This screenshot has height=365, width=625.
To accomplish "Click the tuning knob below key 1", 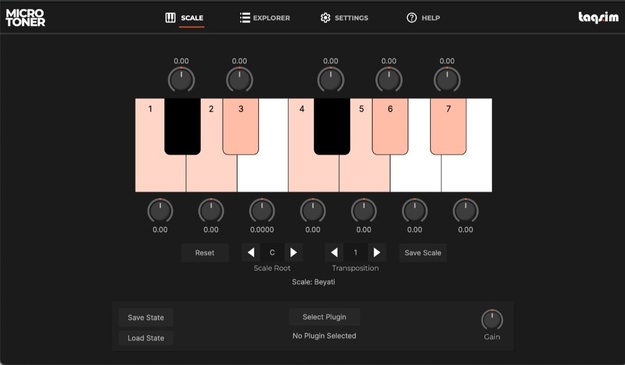I will click(160, 210).
